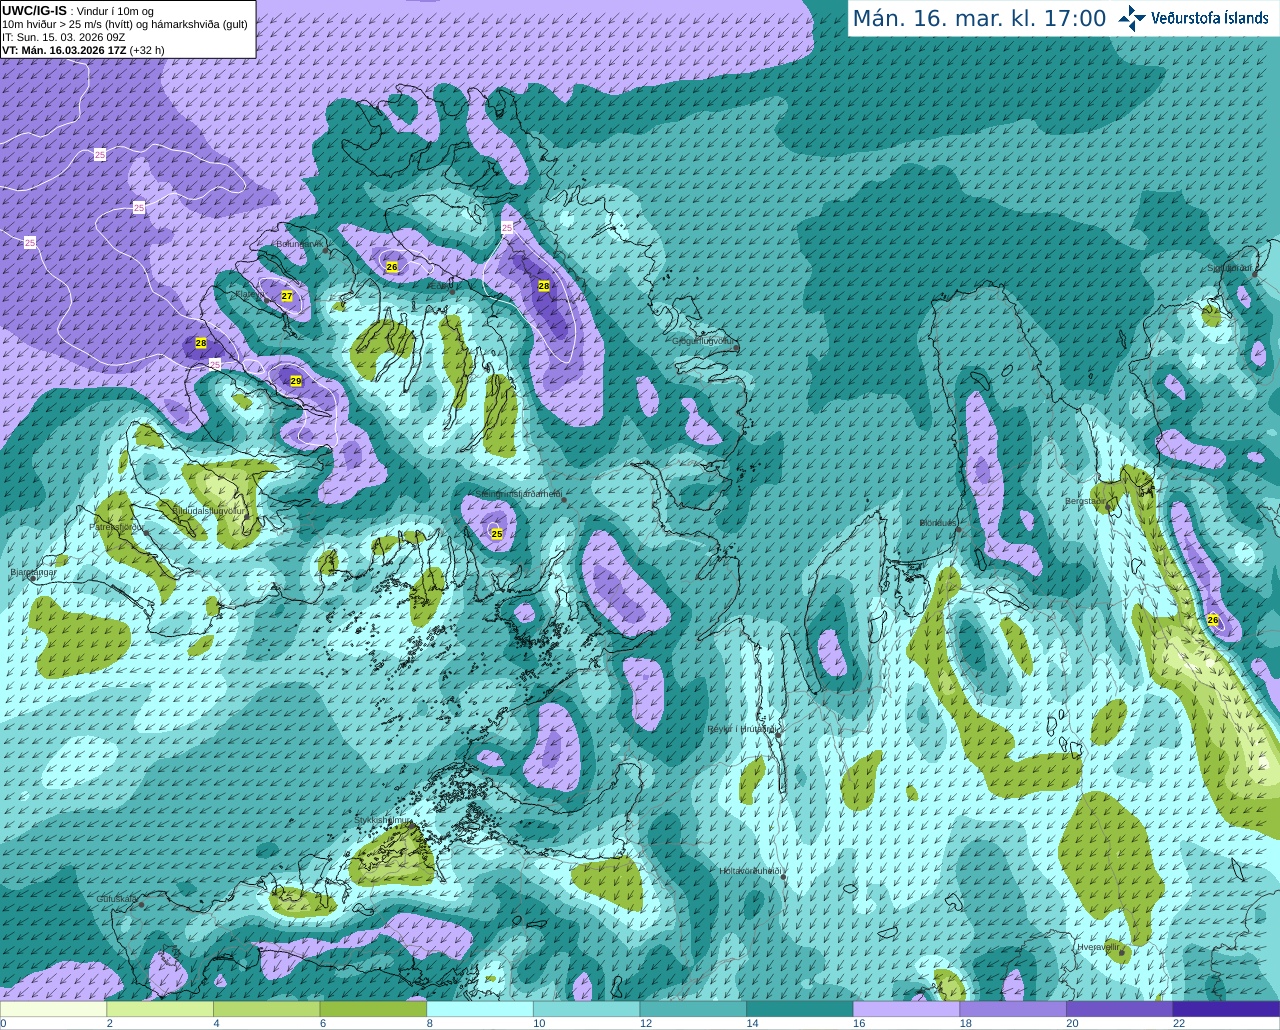The height and width of the screenshot is (1030, 1280).
Task: Click the Blönduós station dot
Action: pos(958,530)
